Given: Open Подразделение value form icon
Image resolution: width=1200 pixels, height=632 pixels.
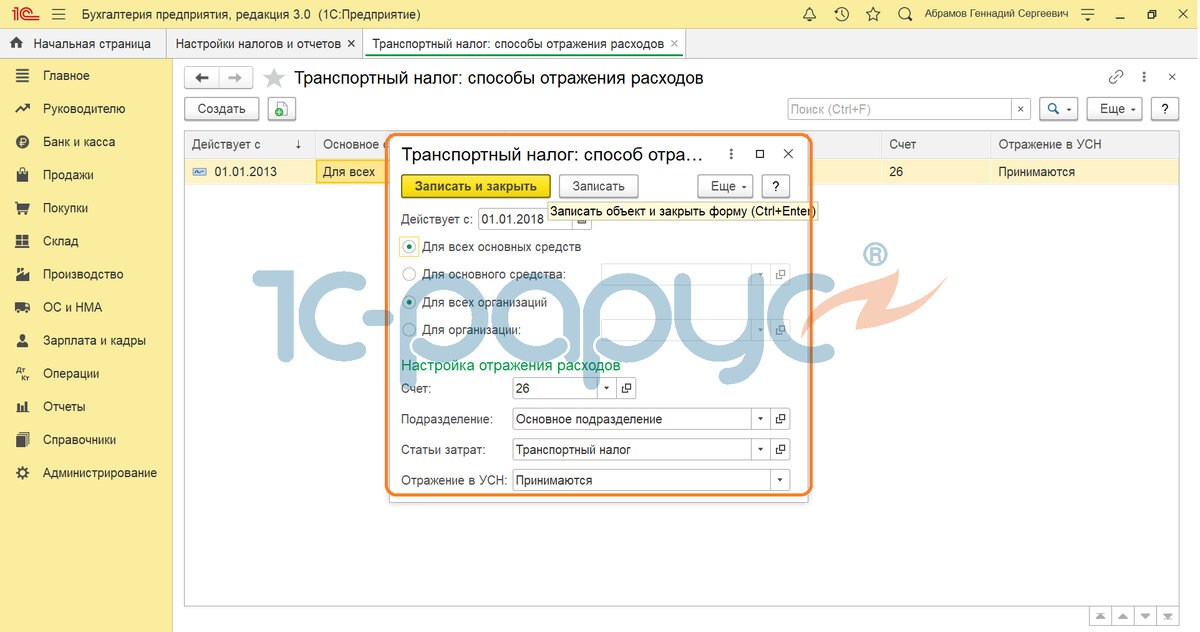Looking at the screenshot, I should [782, 419].
